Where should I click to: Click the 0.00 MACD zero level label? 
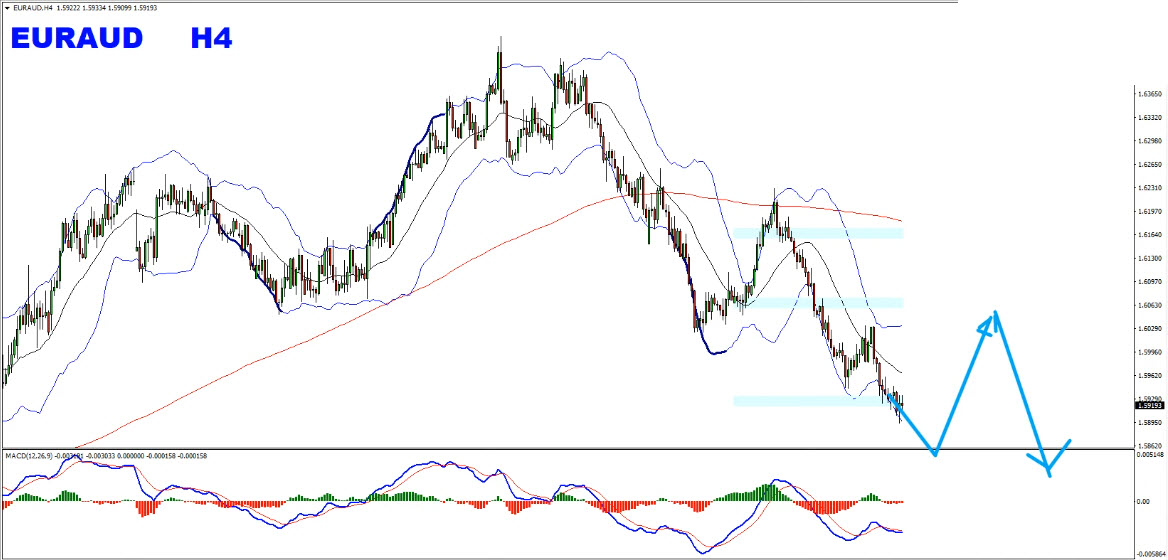click(1144, 502)
